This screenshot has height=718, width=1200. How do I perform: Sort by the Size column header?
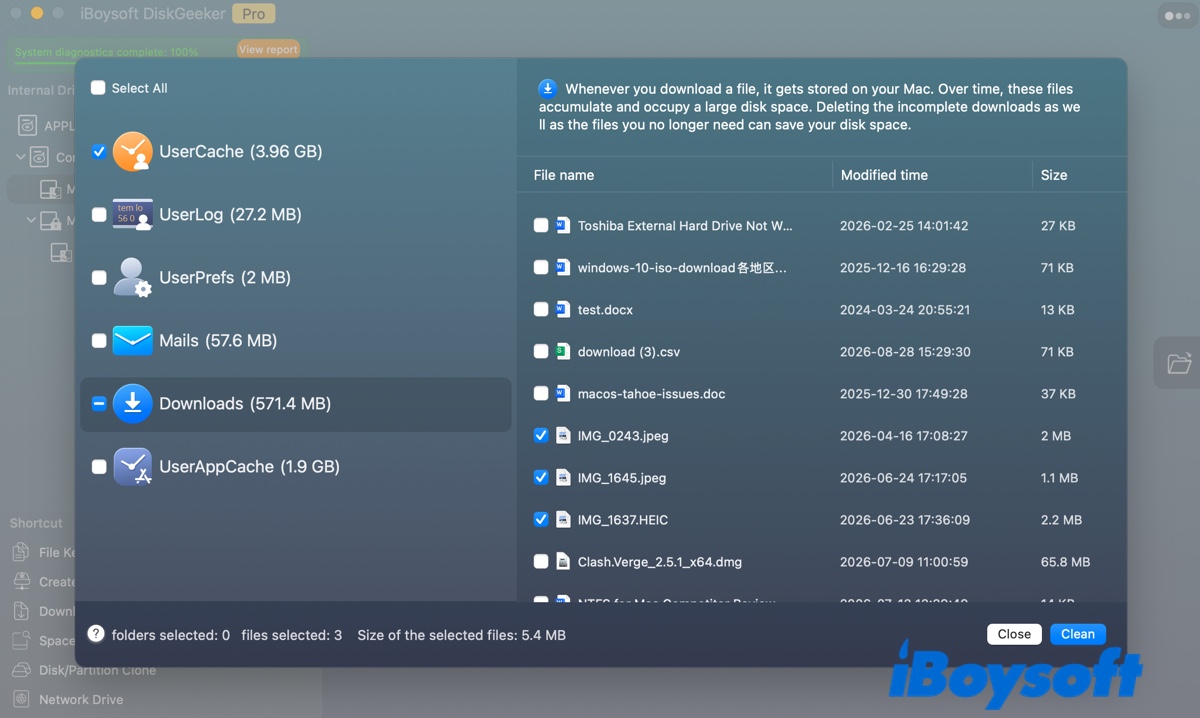(x=1054, y=175)
